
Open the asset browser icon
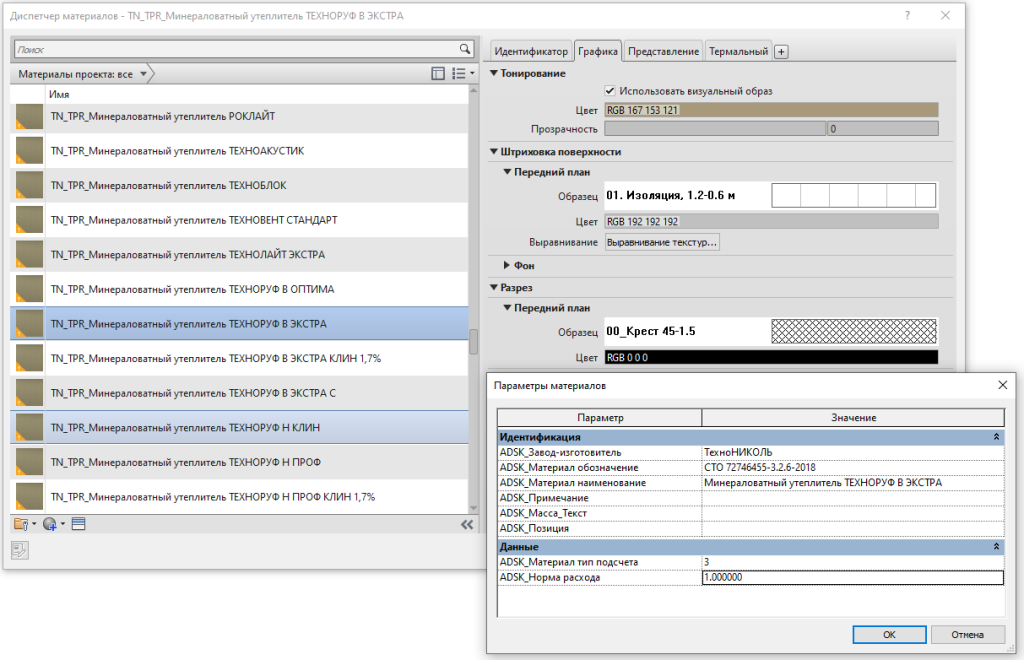[x=79, y=524]
